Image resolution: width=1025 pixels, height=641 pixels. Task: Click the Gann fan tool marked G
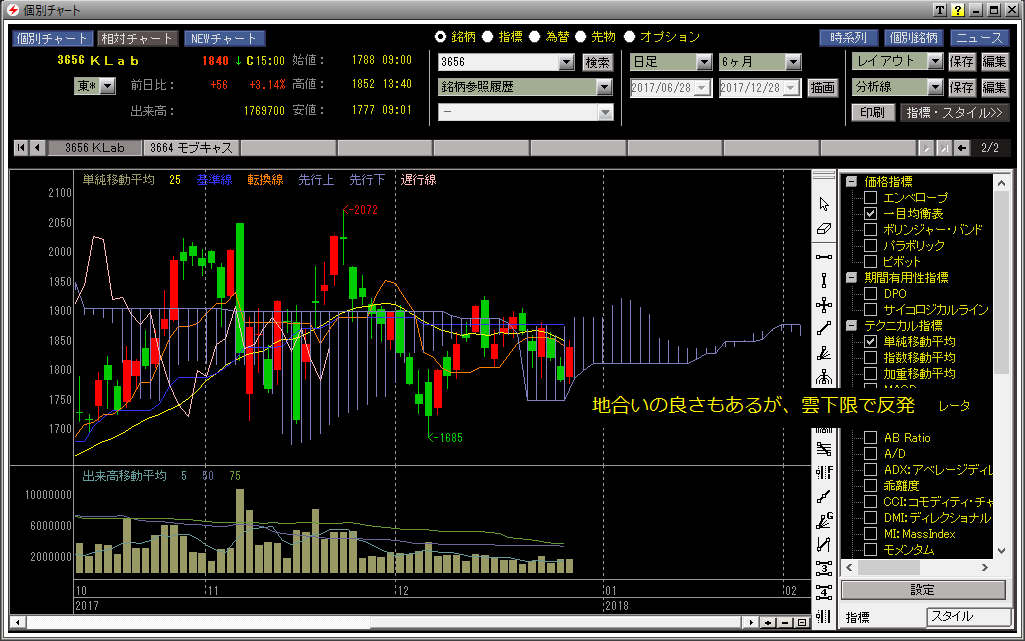pyautogui.click(x=824, y=520)
